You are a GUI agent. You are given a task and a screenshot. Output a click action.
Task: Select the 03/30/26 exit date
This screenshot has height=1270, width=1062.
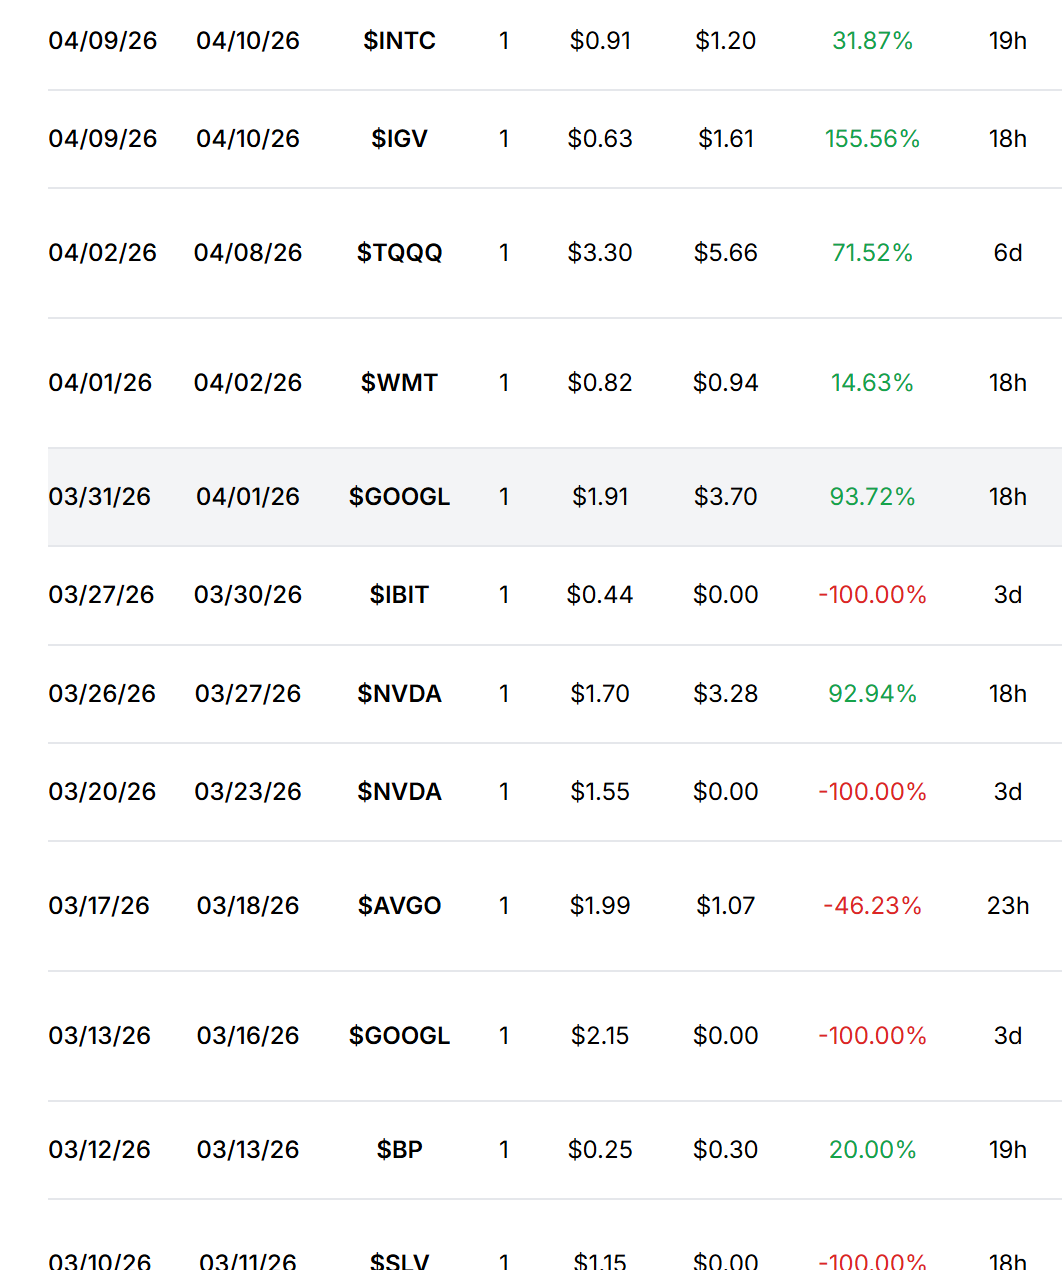pyautogui.click(x=248, y=595)
